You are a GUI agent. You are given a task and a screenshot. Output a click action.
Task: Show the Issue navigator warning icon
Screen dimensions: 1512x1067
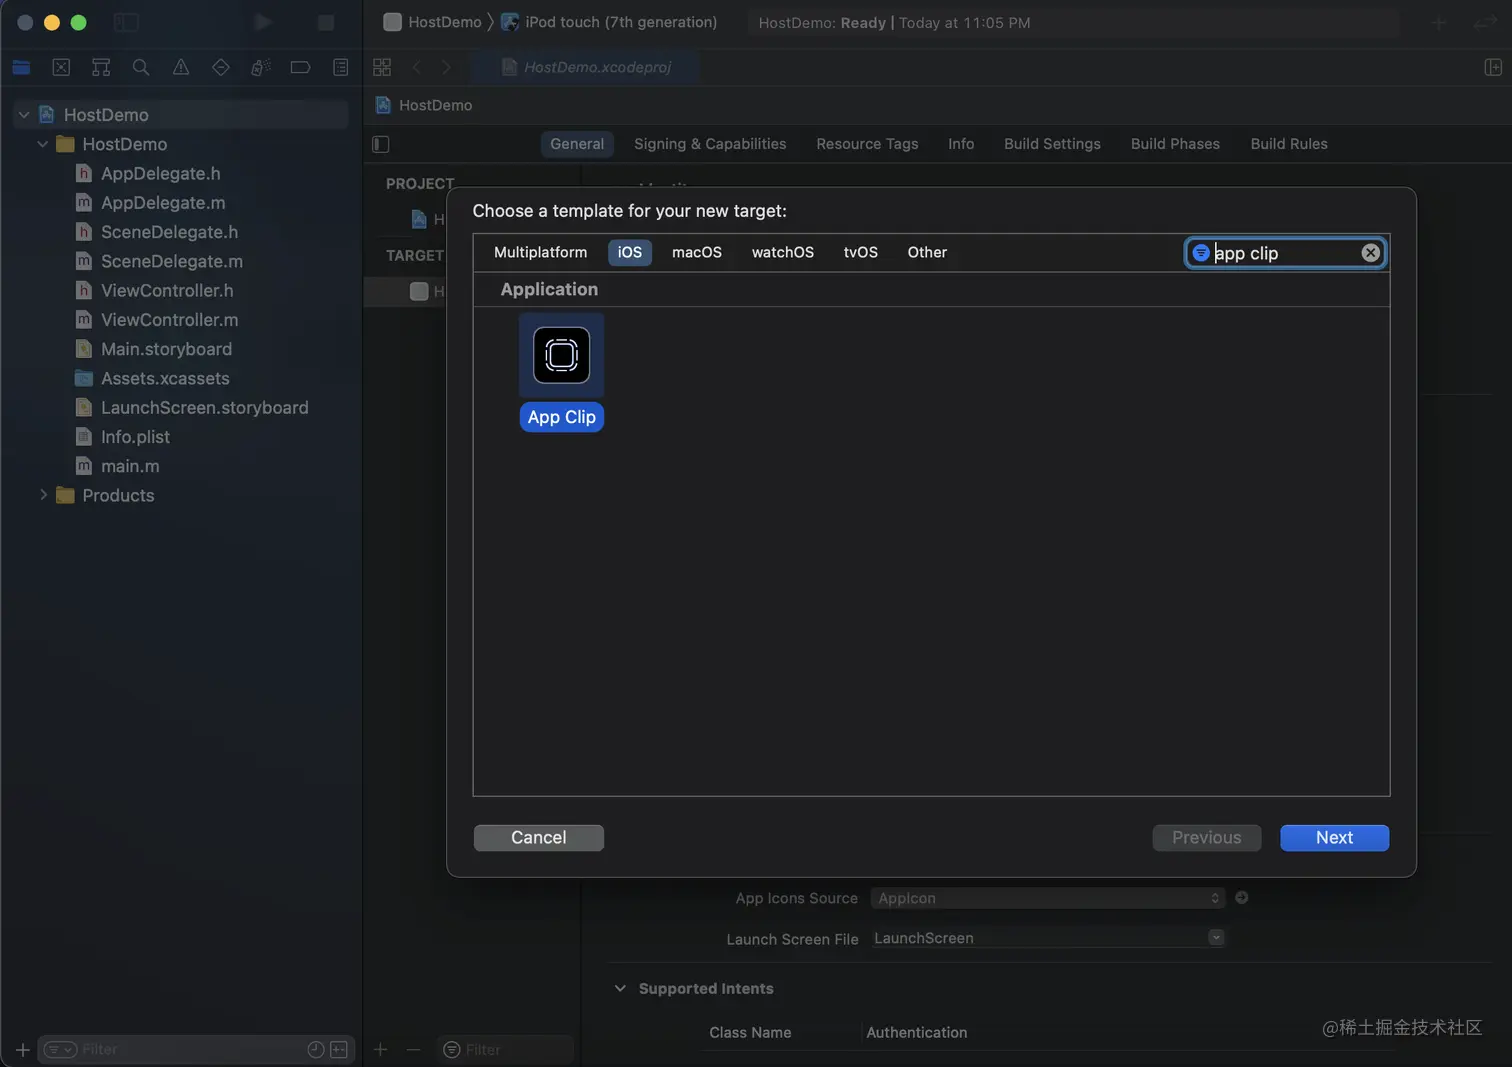coord(181,67)
